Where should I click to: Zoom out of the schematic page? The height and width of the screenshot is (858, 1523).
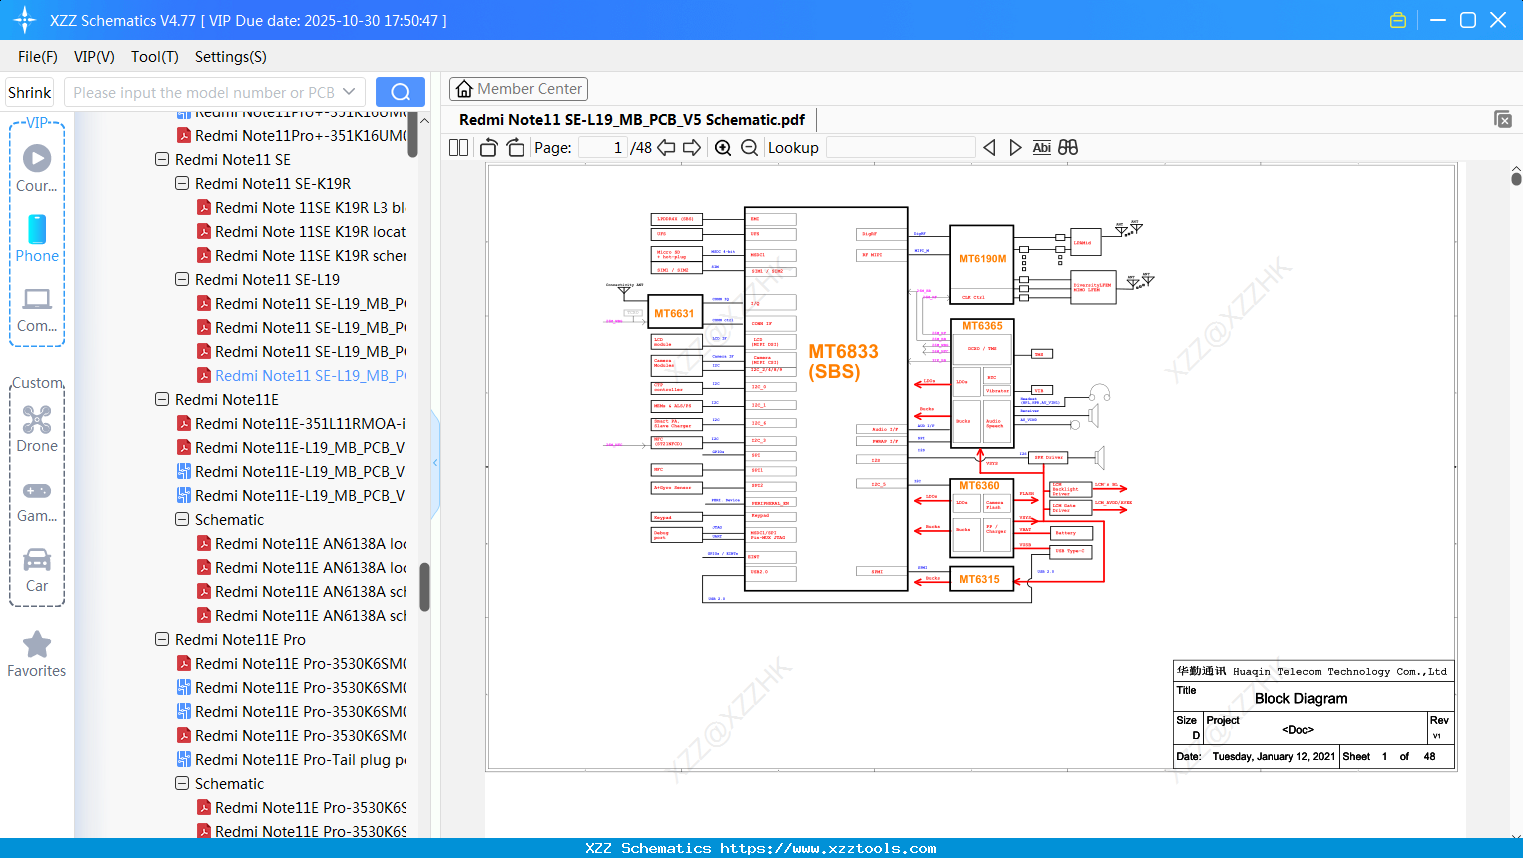click(x=748, y=147)
